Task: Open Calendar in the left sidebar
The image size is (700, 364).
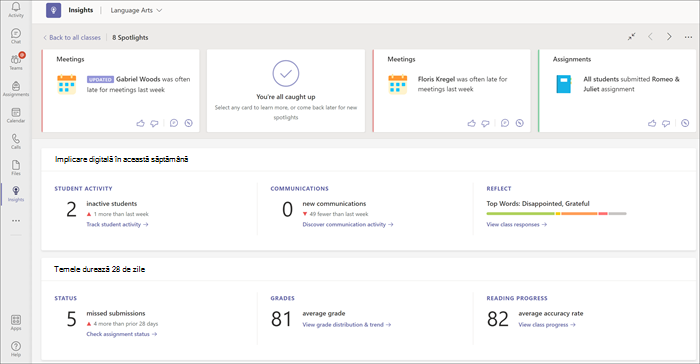Action: [x=16, y=115]
